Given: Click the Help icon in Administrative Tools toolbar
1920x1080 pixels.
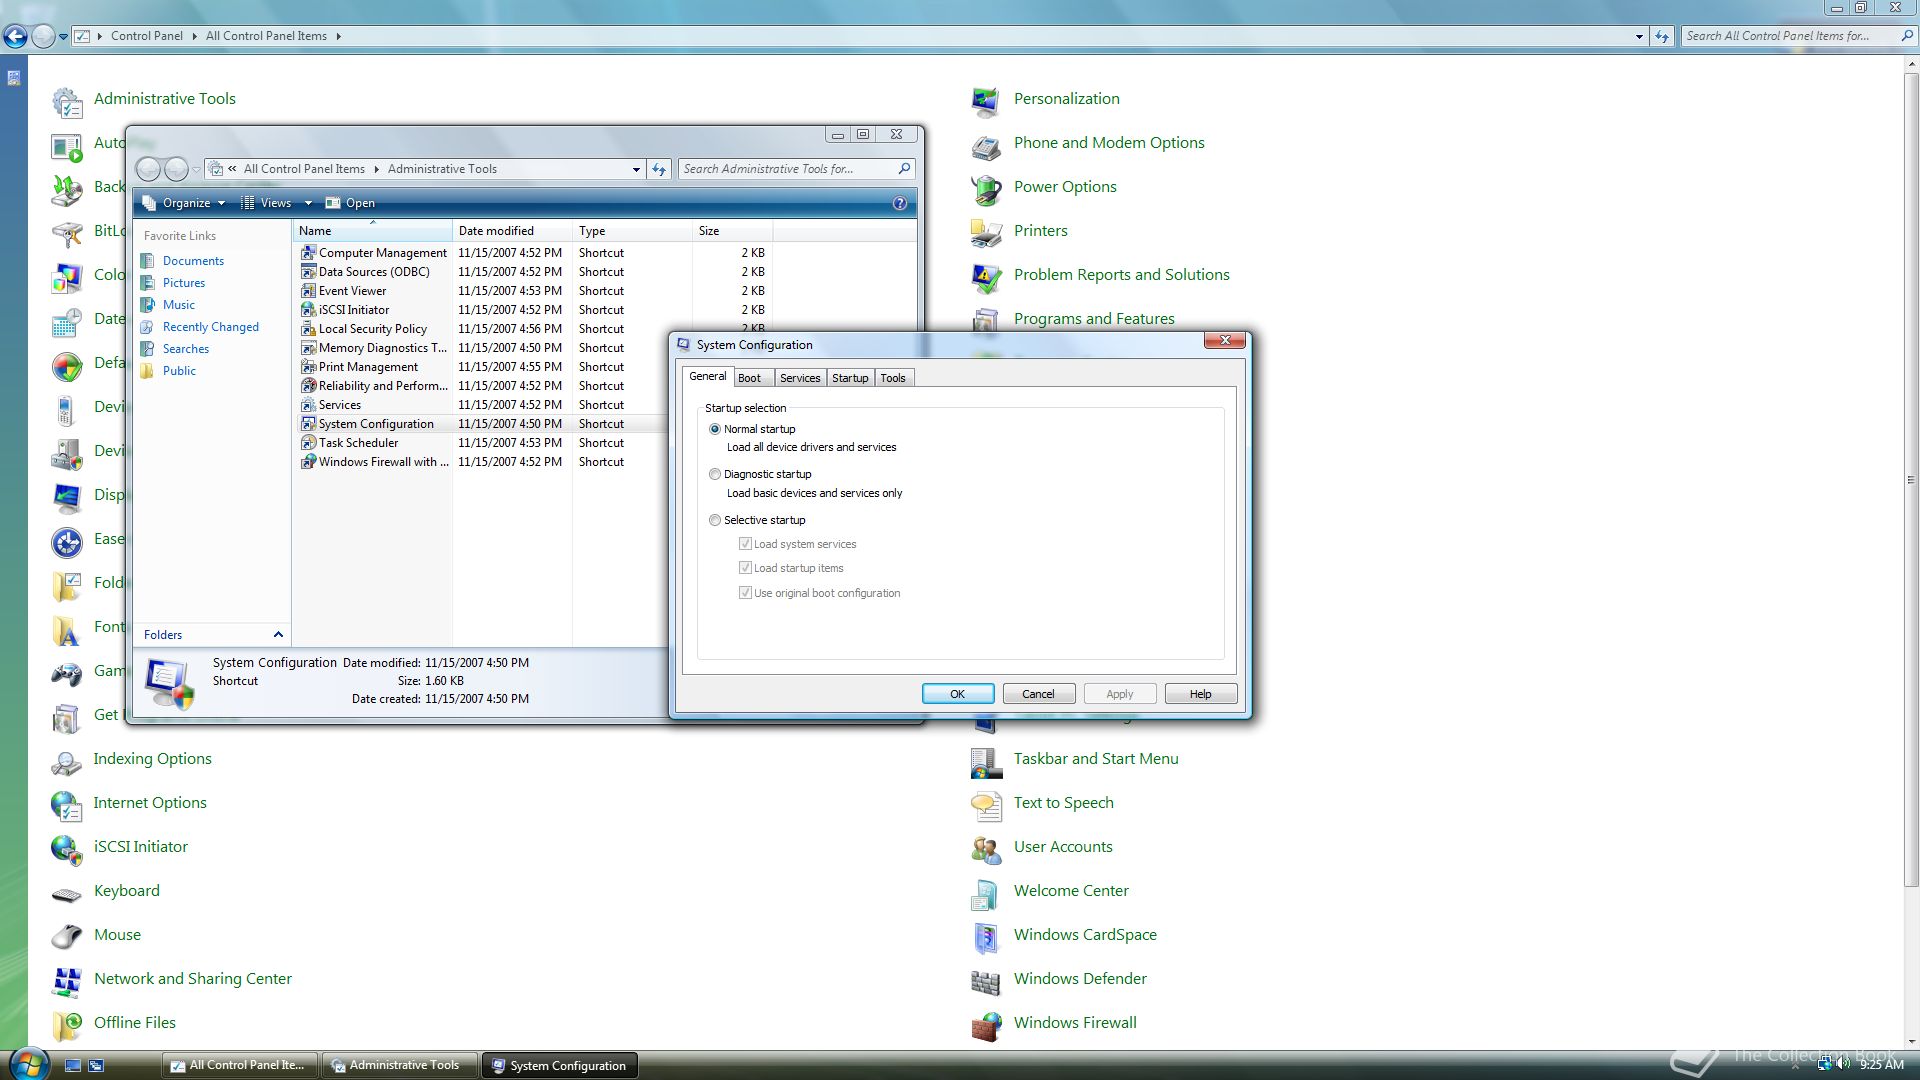Looking at the screenshot, I should (x=899, y=203).
